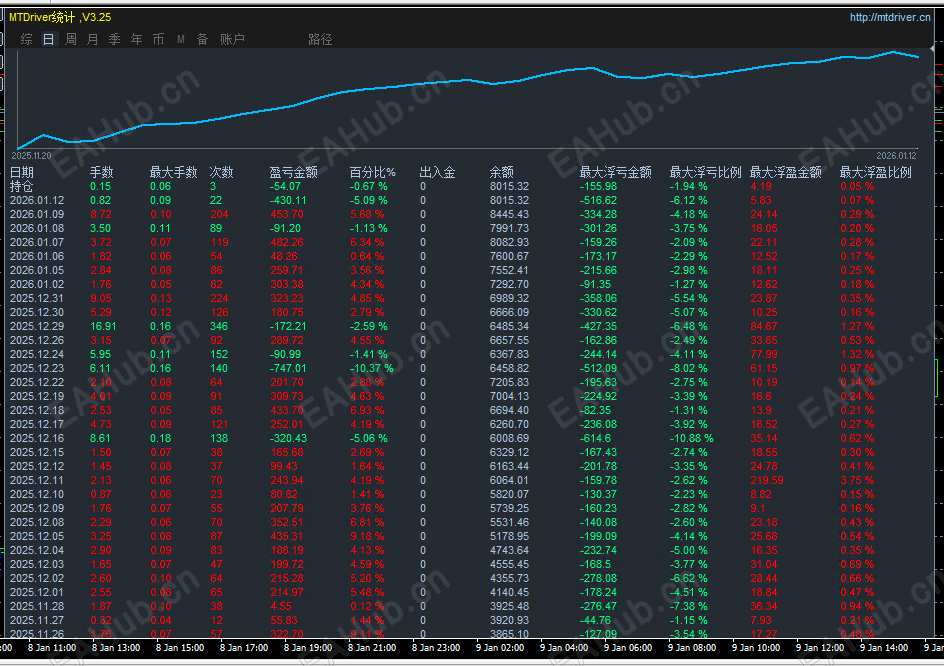Viewport: 944px width, 666px height.
Task: Open the 备 tab
Action: [x=203, y=39]
